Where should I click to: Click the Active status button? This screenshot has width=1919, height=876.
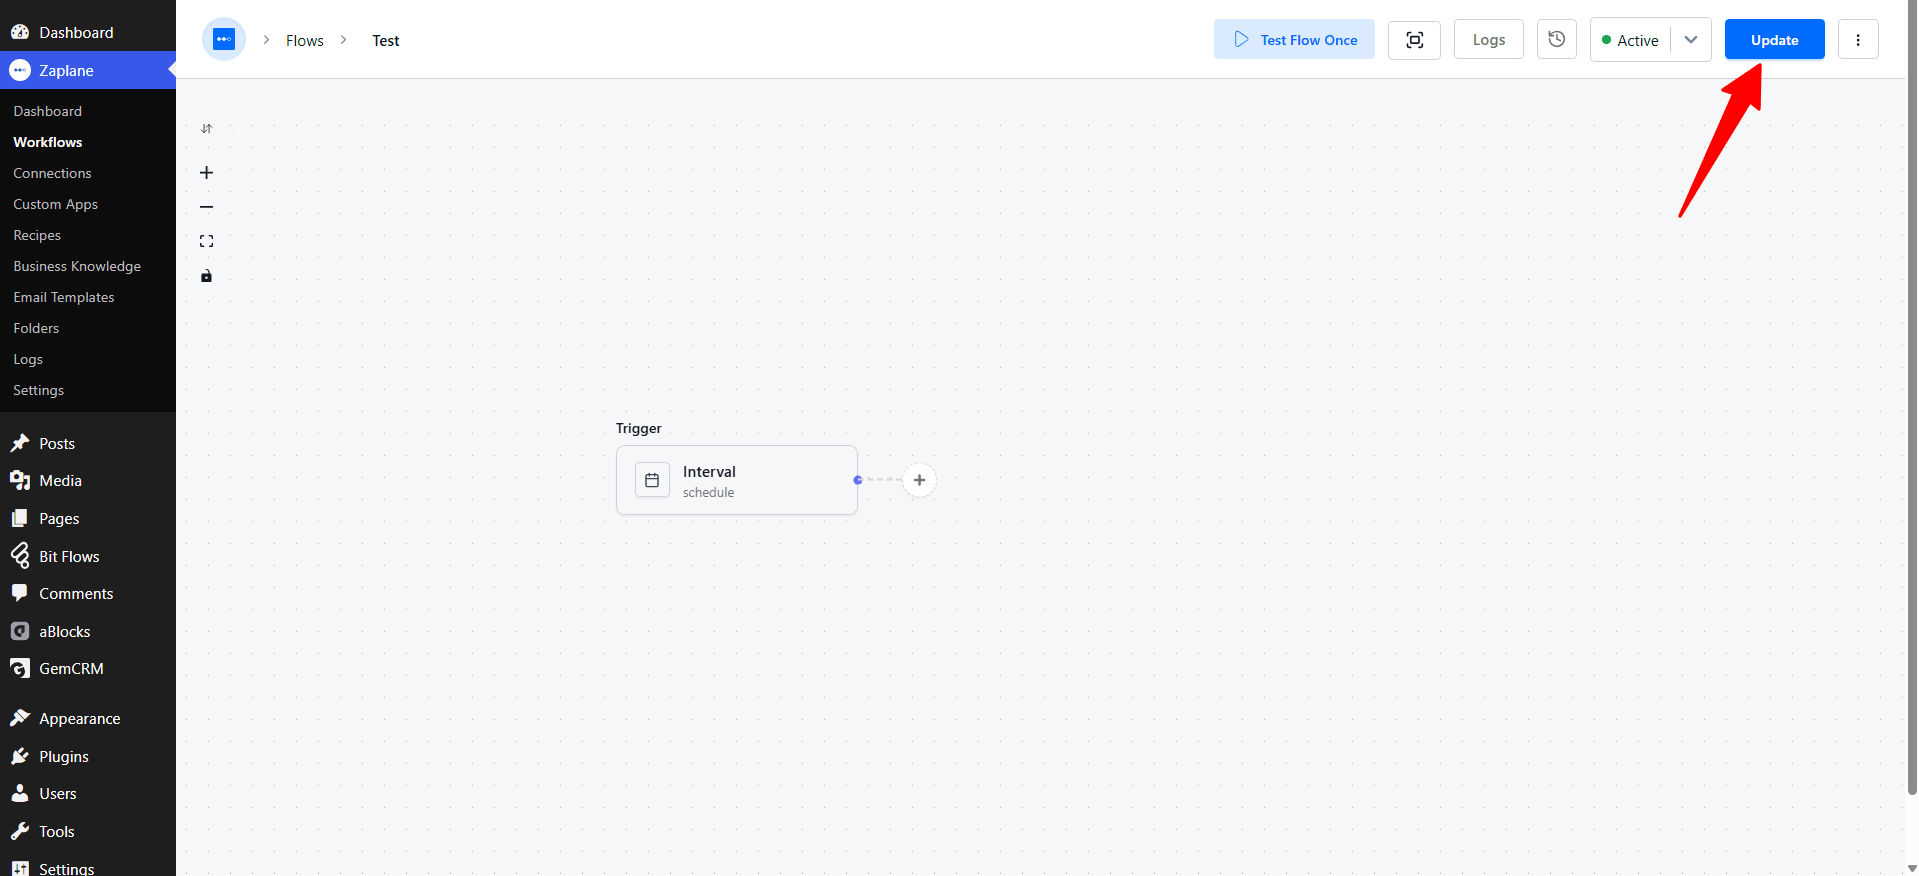(1630, 40)
